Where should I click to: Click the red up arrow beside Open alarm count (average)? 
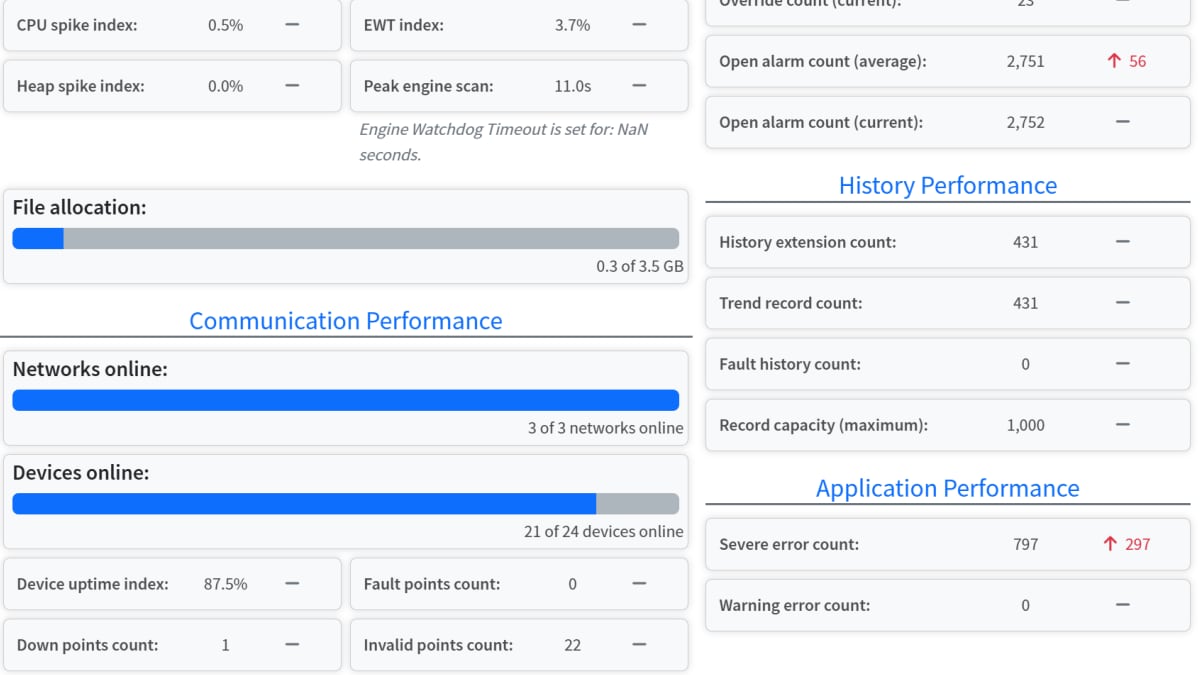pos(1114,61)
